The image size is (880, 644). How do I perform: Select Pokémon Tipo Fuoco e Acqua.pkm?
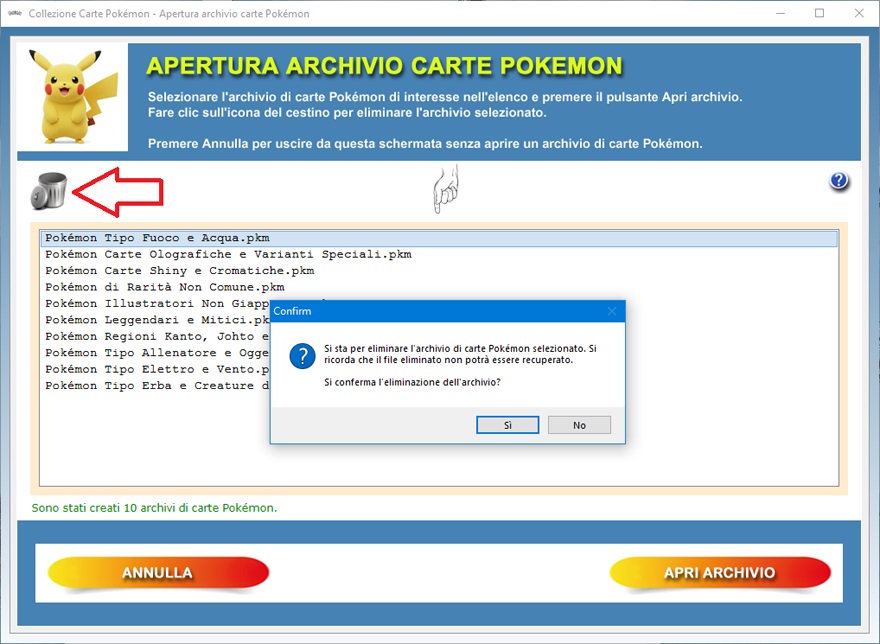point(155,238)
